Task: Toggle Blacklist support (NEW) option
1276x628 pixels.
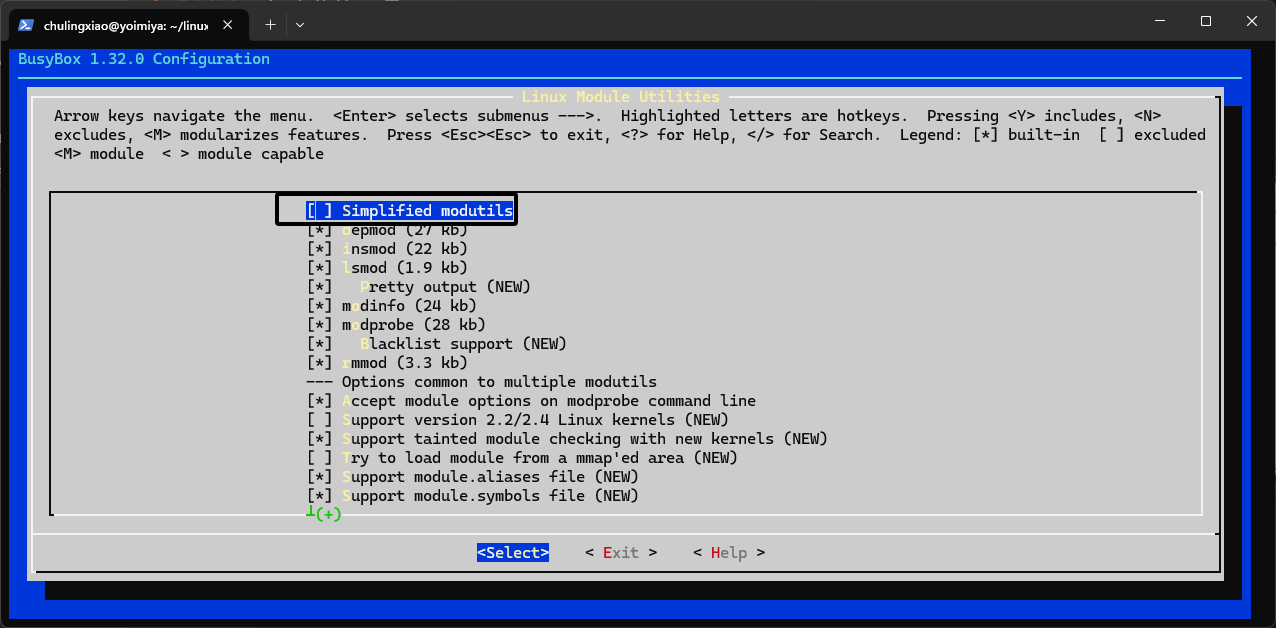Action: click(x=437, y=344)
